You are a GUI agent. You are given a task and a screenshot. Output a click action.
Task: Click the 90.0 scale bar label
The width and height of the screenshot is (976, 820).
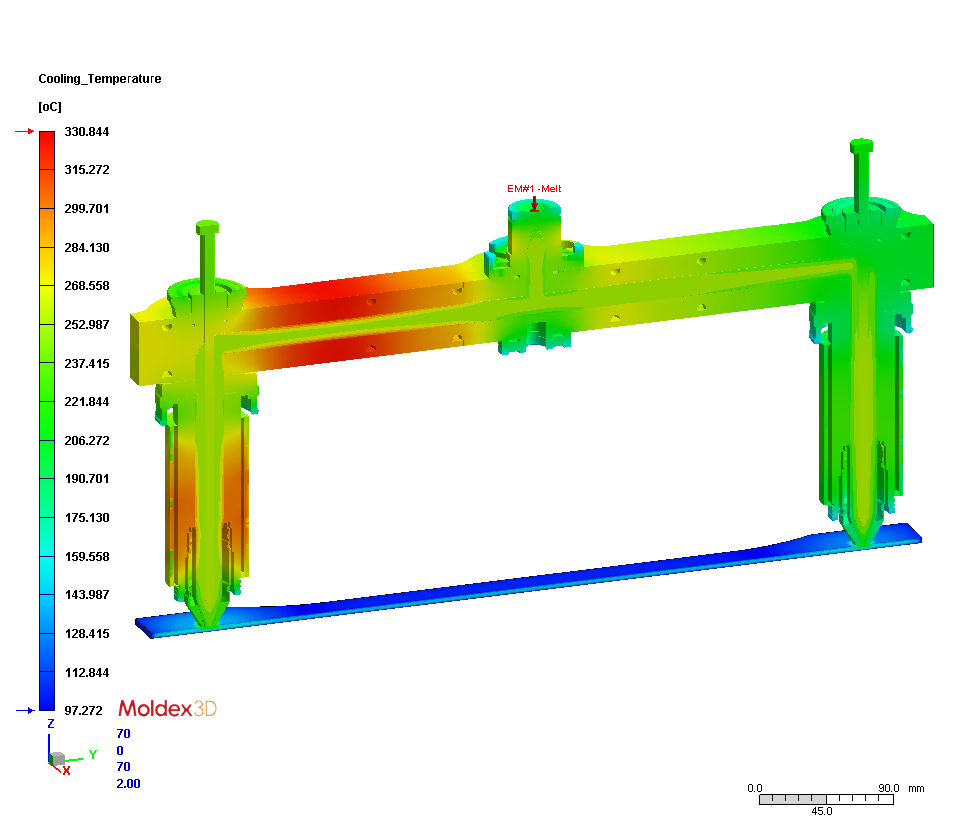pos(888,788)
